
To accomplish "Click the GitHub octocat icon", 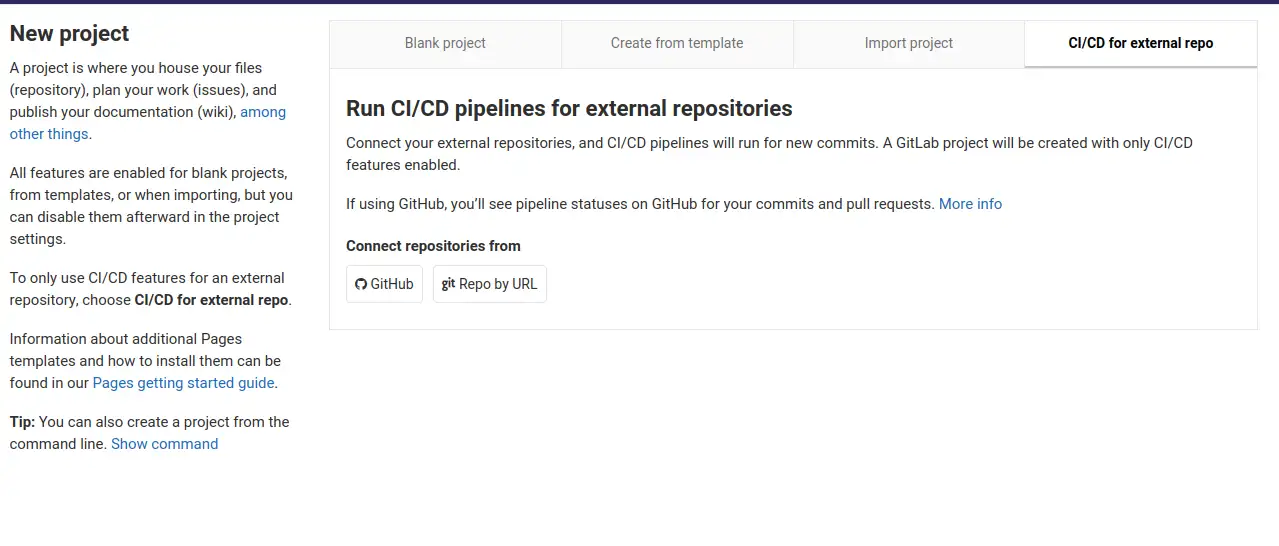I will 361,284.
